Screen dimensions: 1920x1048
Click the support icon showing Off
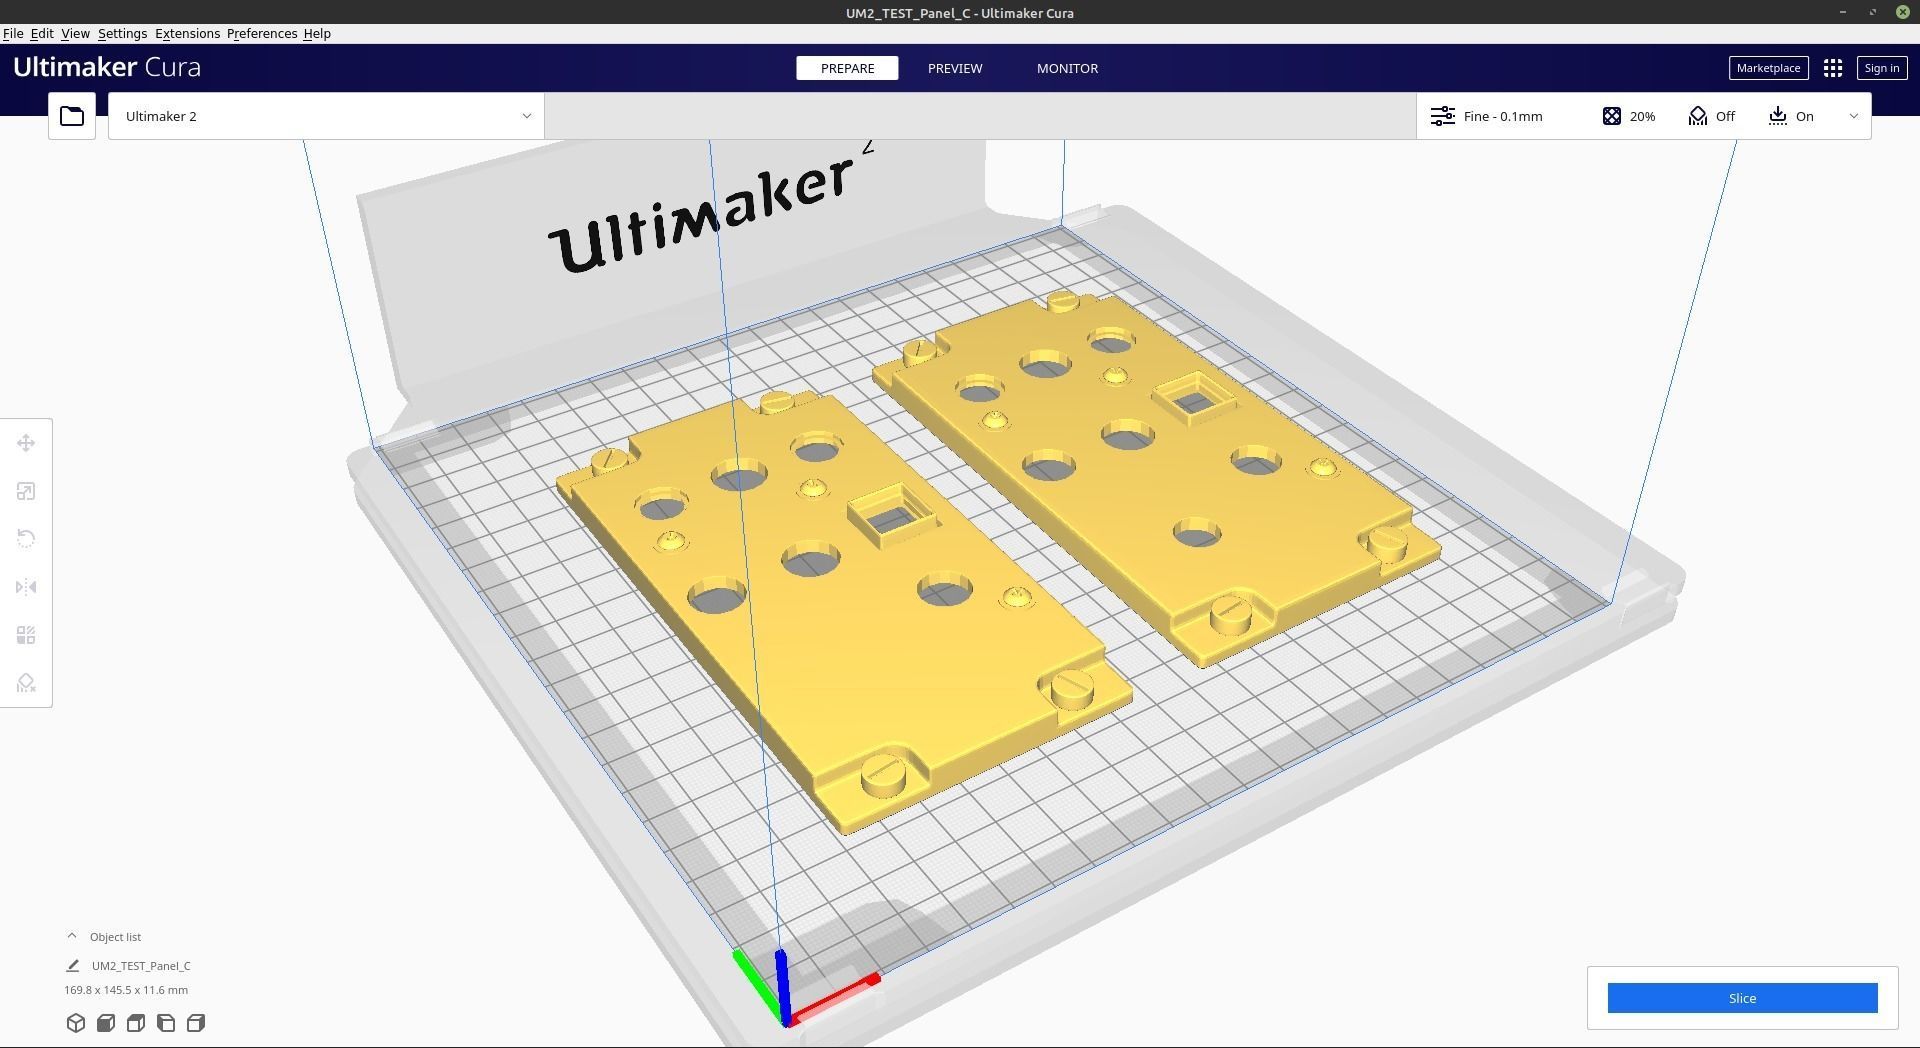click(1698, 116)
